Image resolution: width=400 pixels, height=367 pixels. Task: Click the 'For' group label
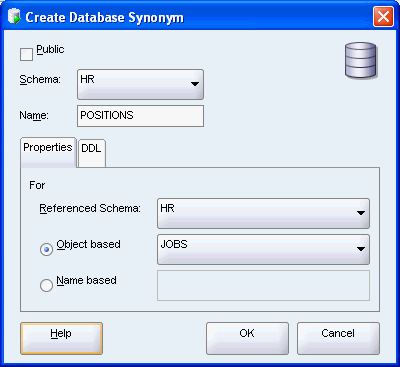point(37,185)
